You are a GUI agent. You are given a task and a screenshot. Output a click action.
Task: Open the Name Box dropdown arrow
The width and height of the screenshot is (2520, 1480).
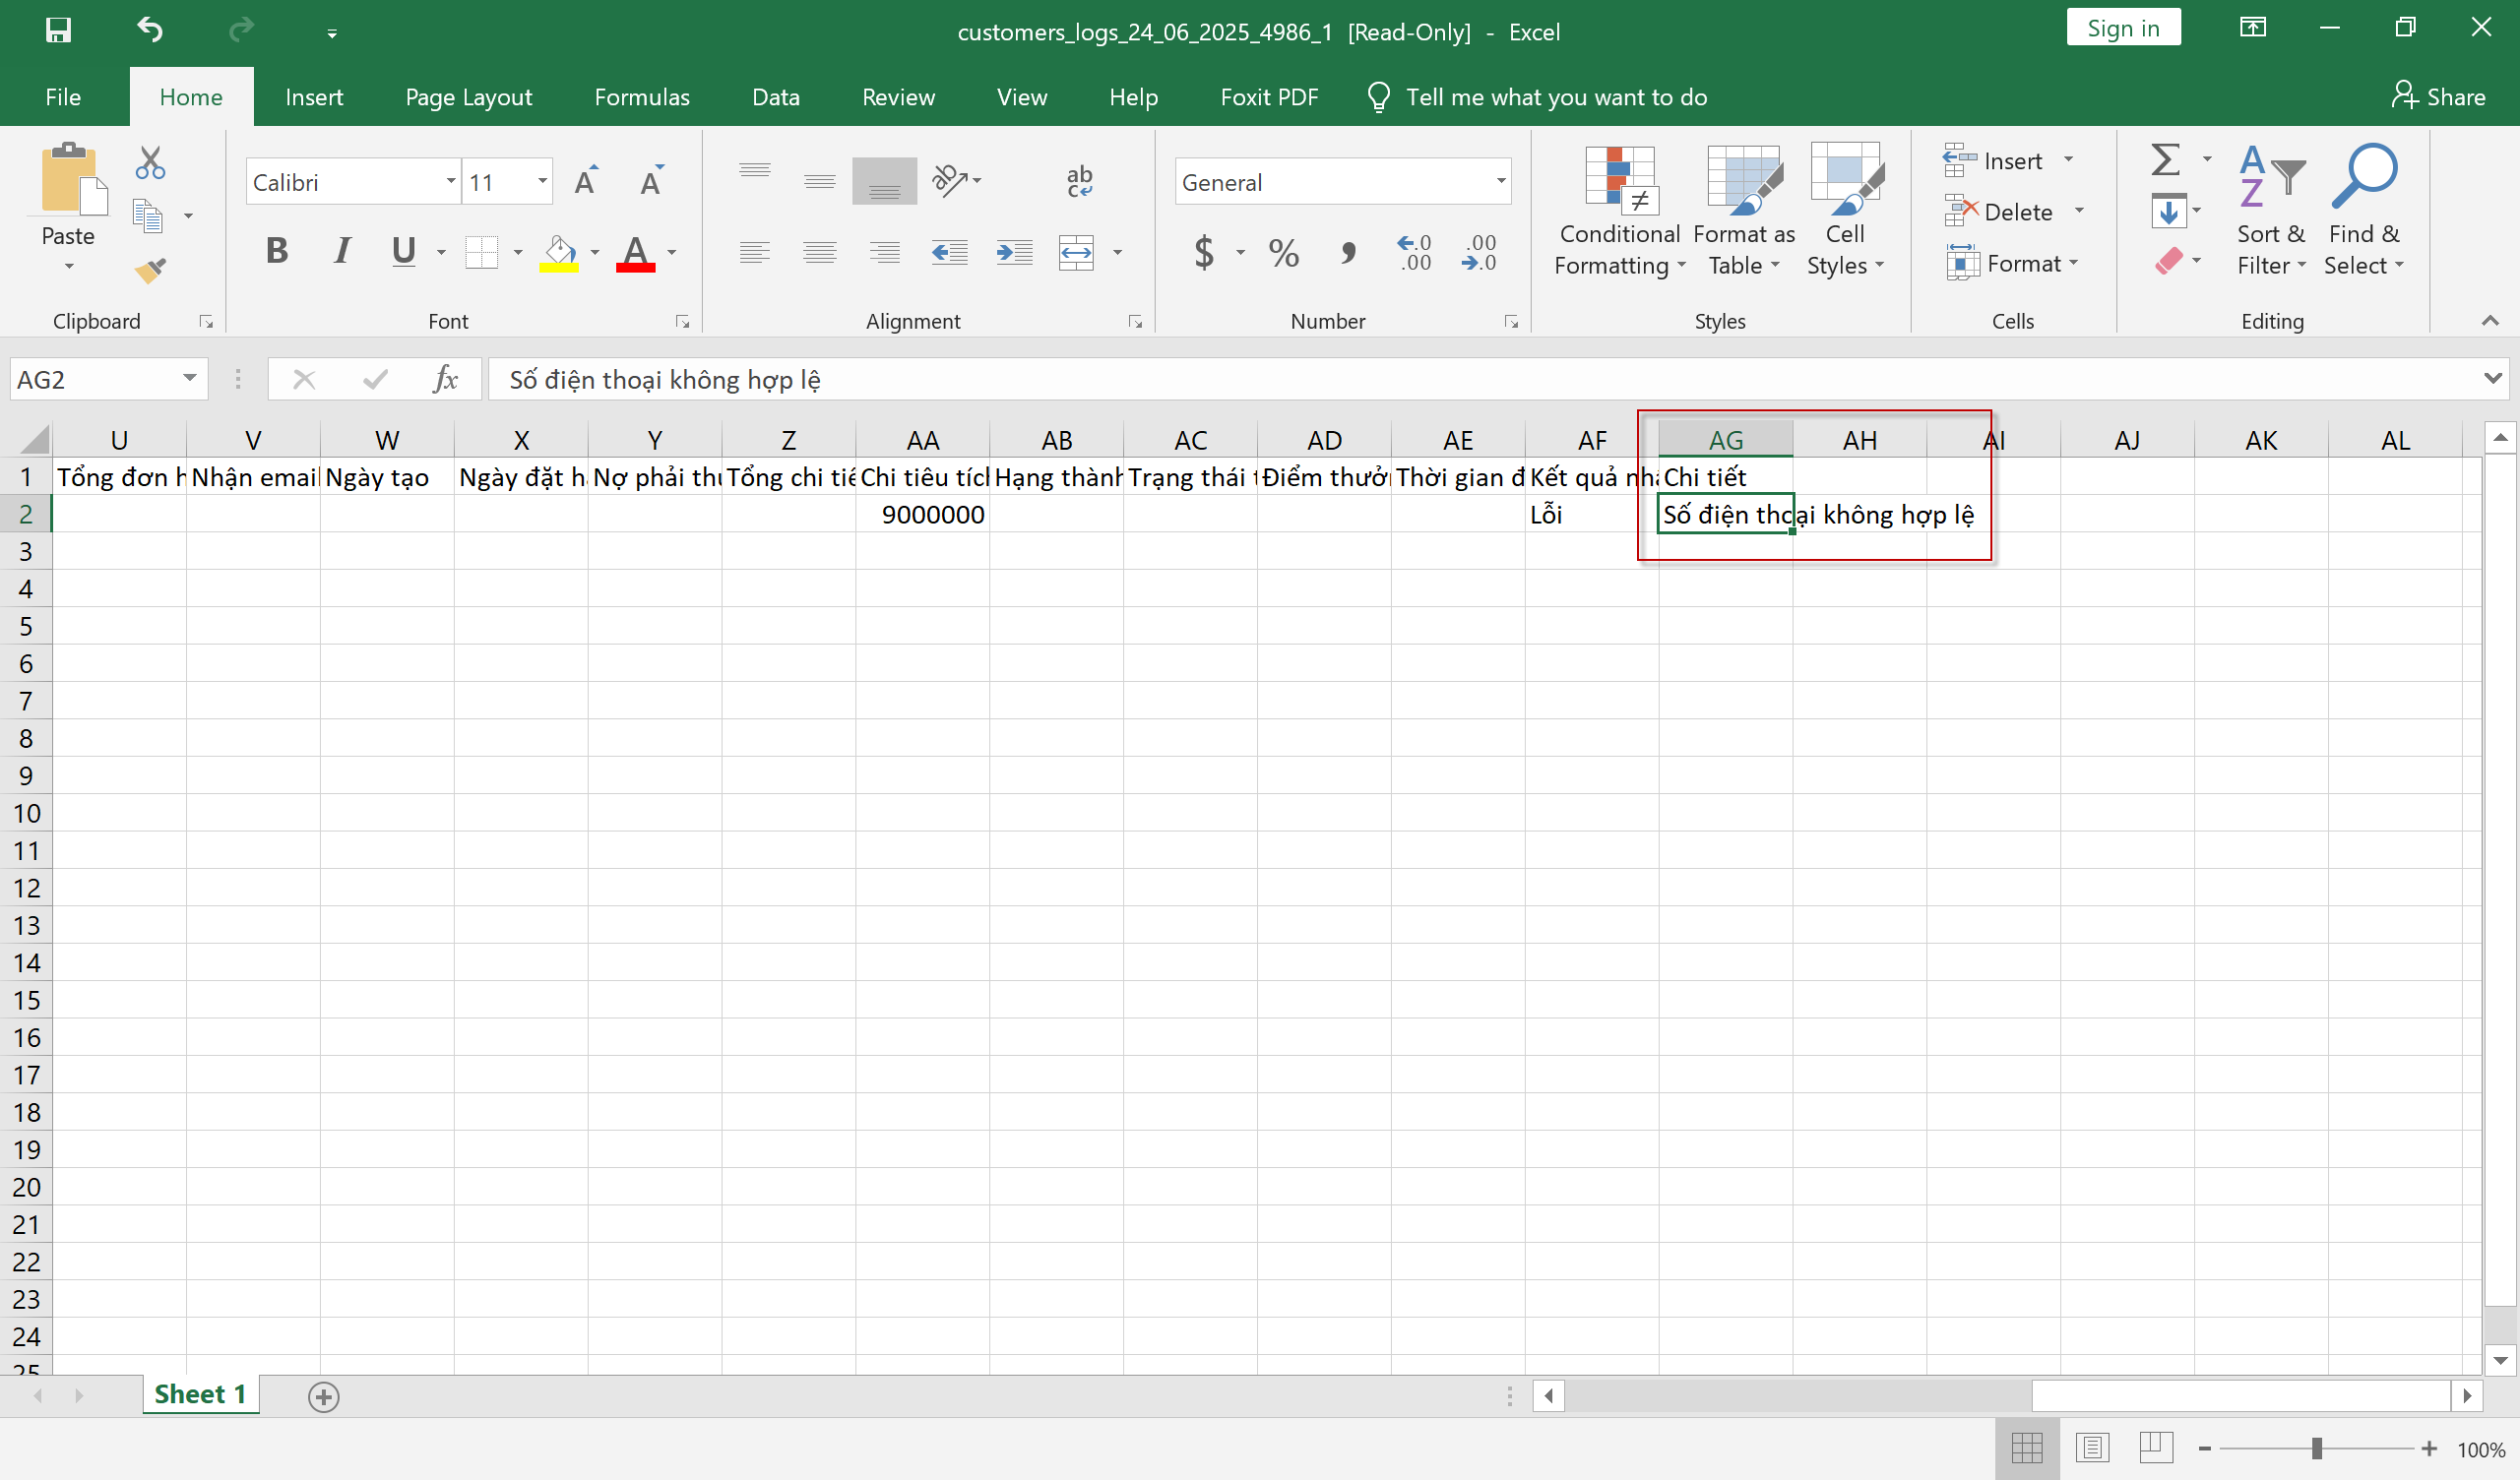tap(189, 379)
